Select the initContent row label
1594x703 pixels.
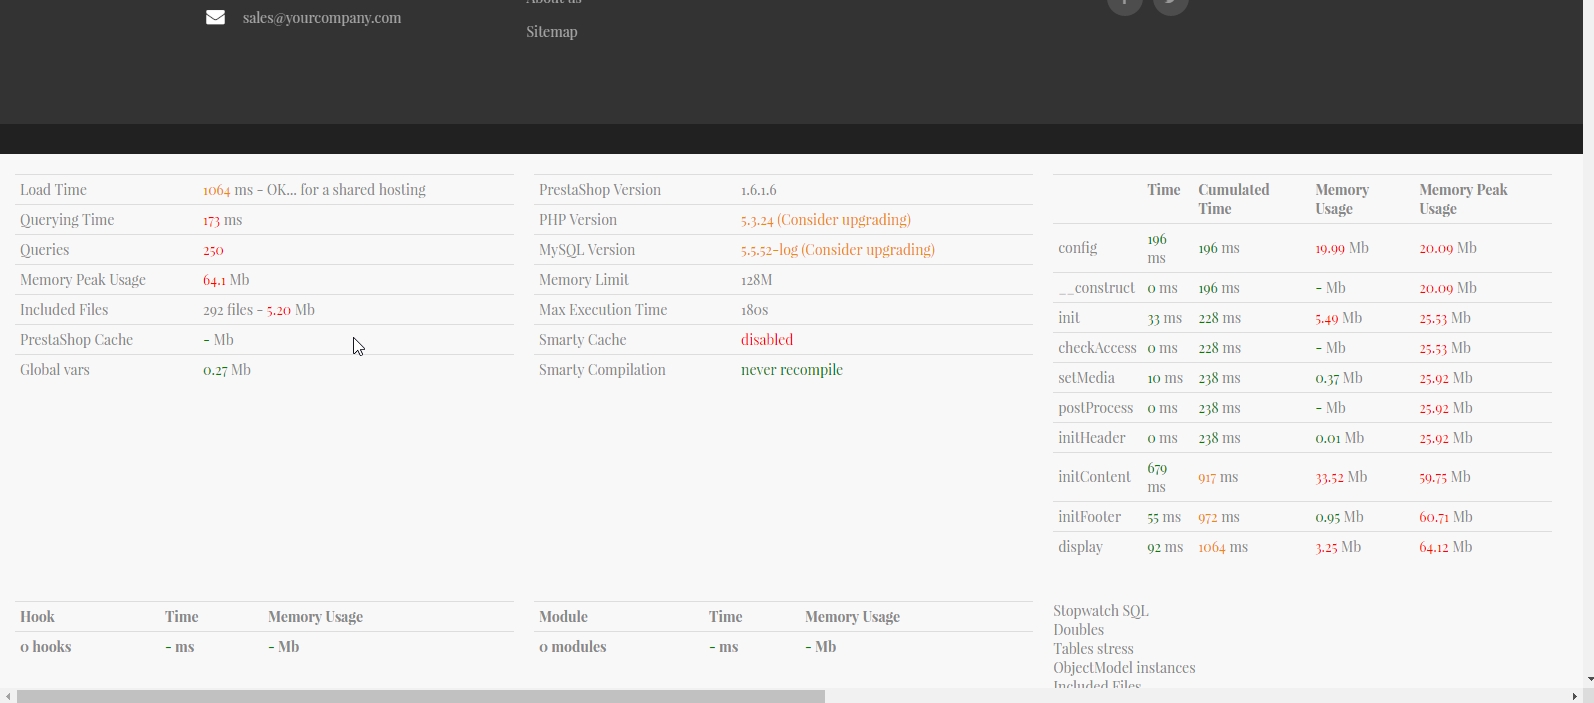pyautogui.click(x=1094, y=477)
